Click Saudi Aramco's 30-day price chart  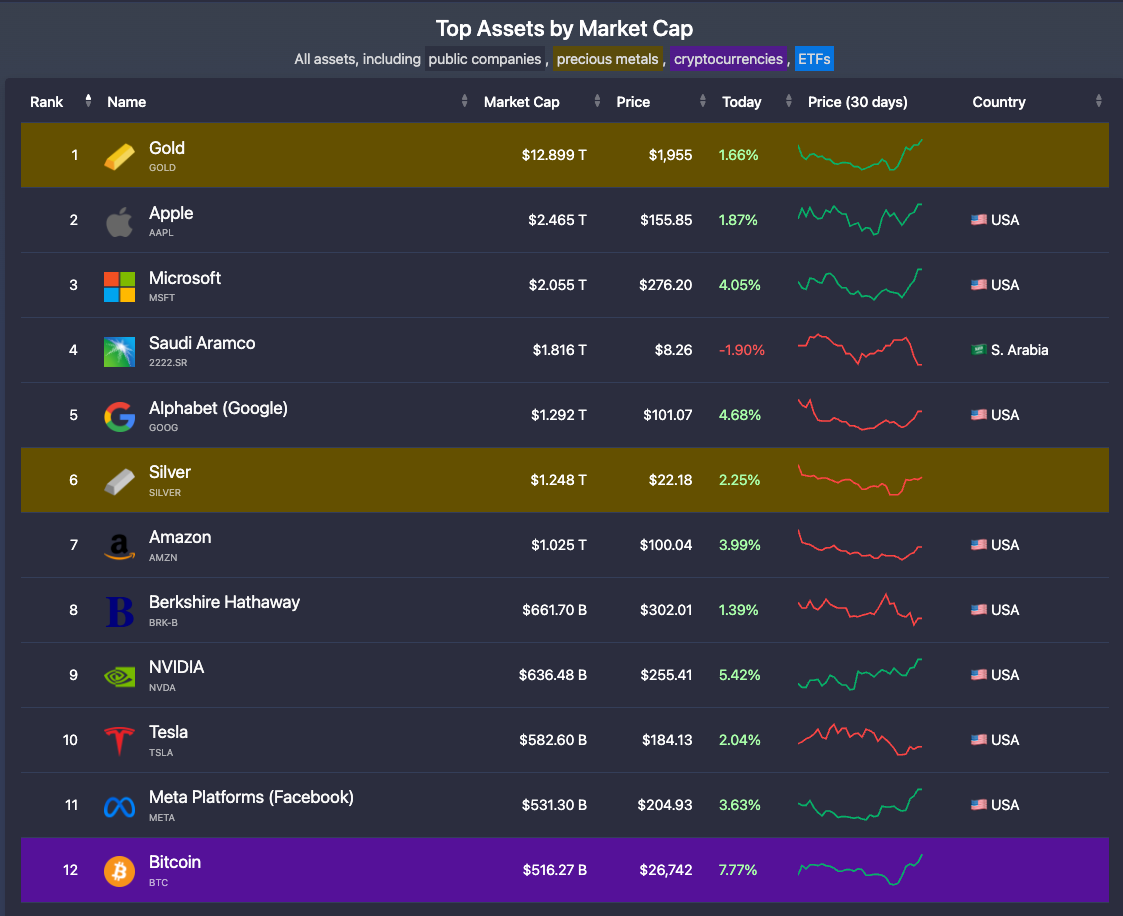click(860, 349)
